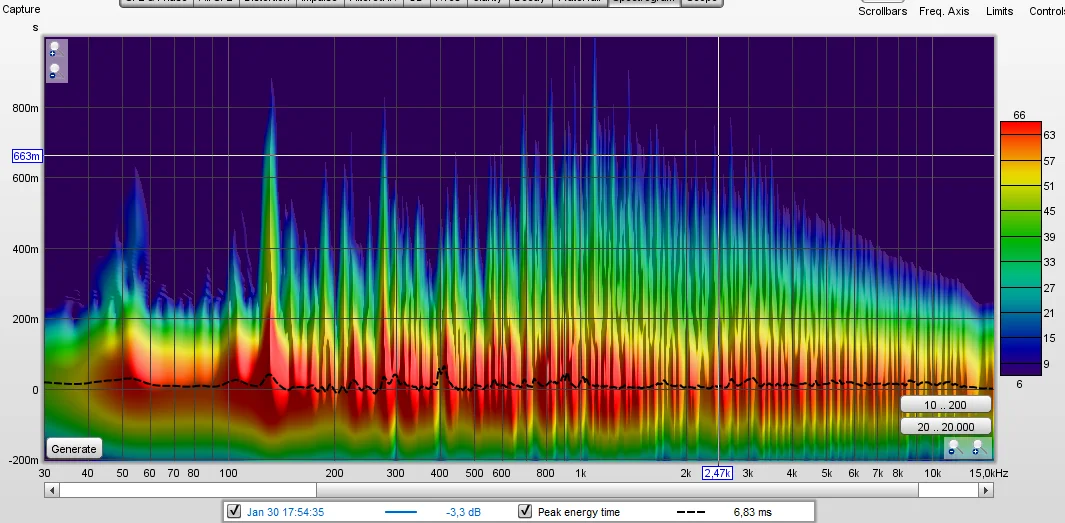Image resolution: width=1065 pixels, height=523 pixels.
Task: Click the horizontal scrollbar left arrow
Action: [x=52, y=490]
